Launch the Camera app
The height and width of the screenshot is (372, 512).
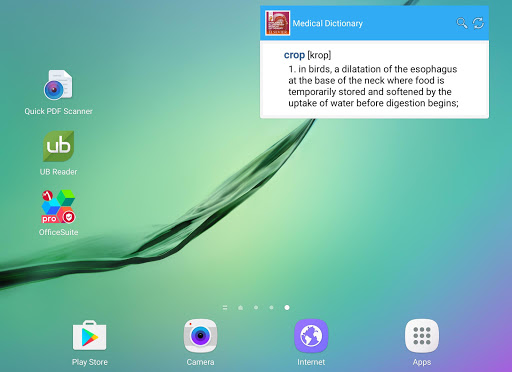click(x=200, y=336)
